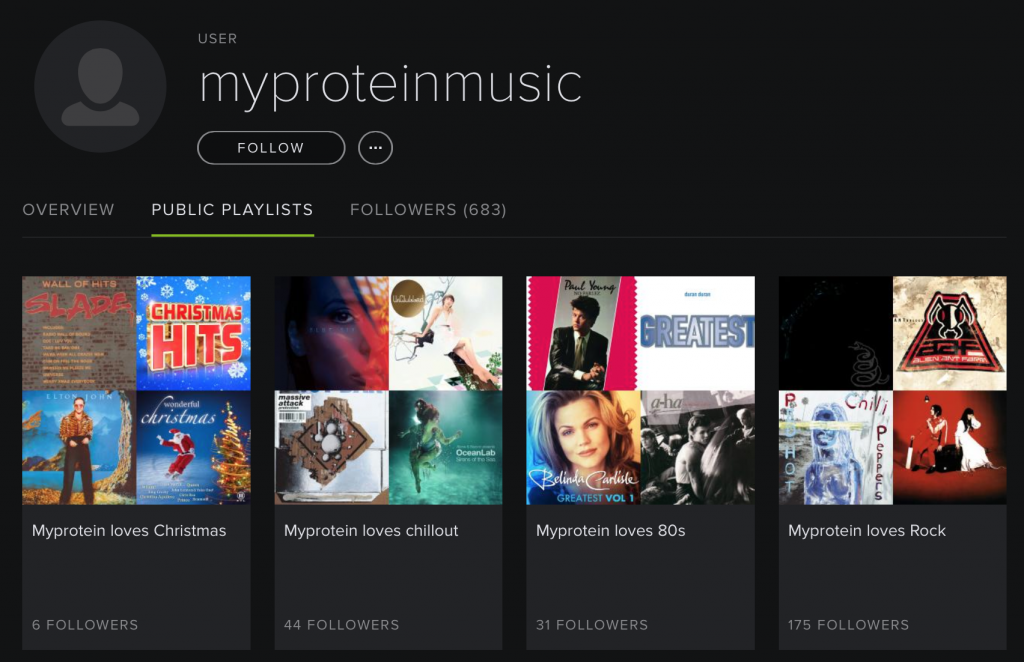Click the Paul Young album cover art
The width and height of the screenshot is (1024, 662).
pos(583,333)
